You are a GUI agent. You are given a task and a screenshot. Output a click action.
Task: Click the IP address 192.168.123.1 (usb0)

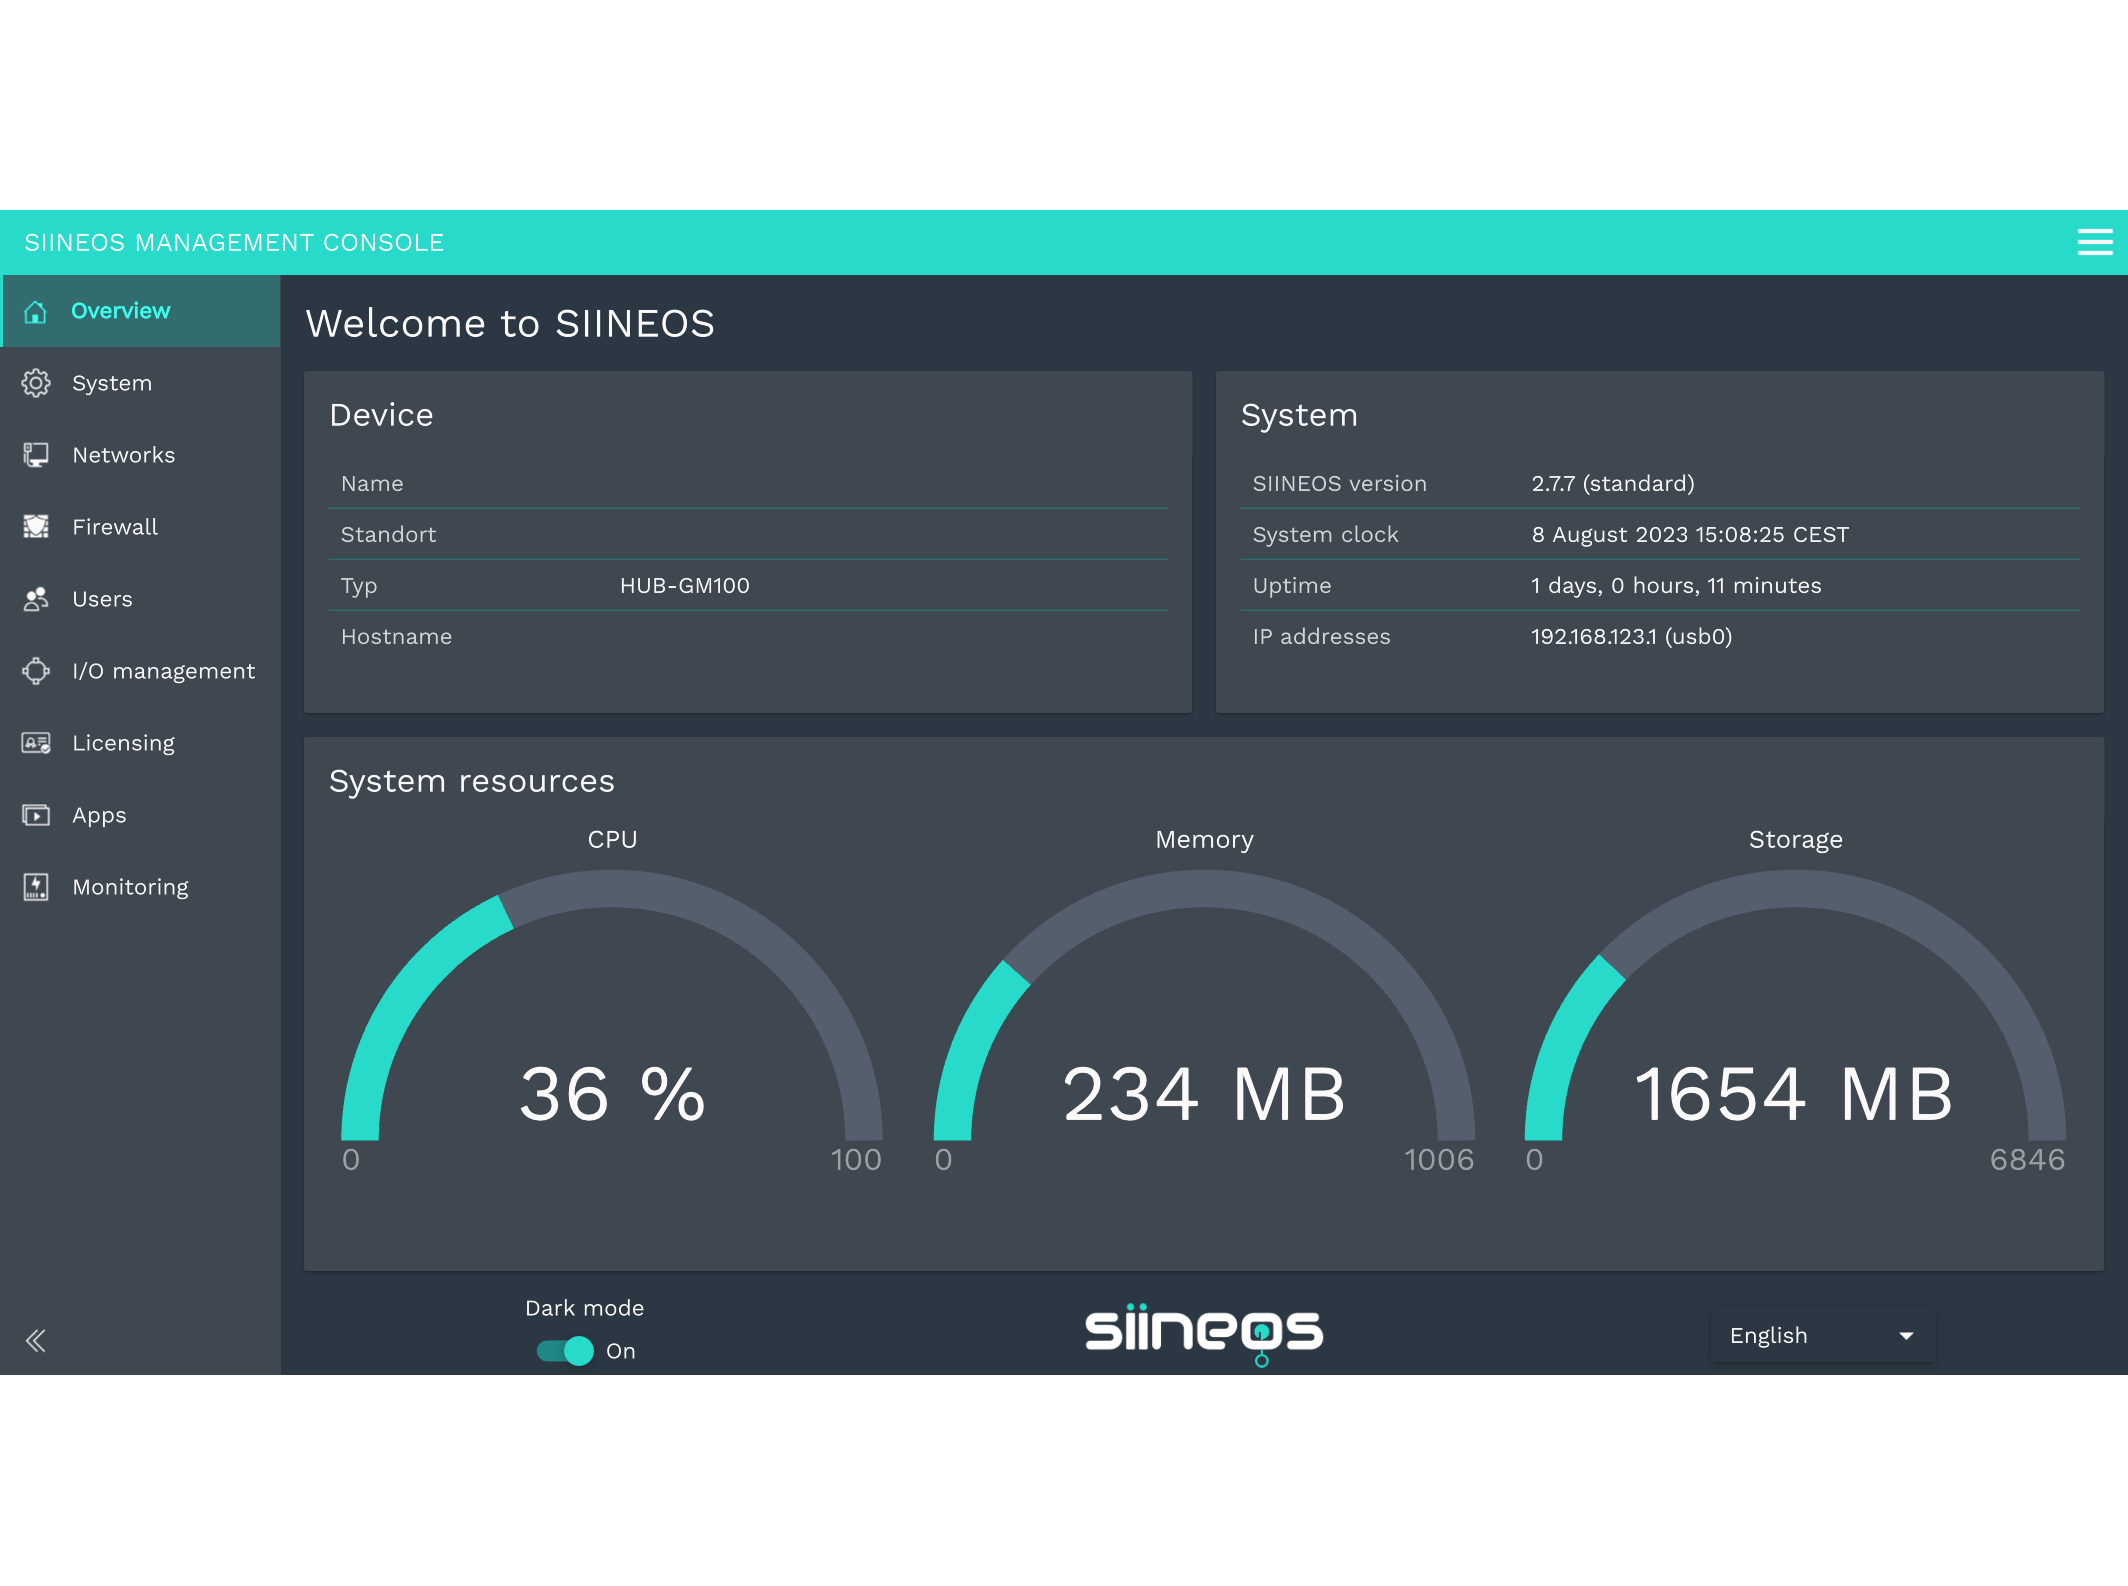click(x=1632, y=637)
